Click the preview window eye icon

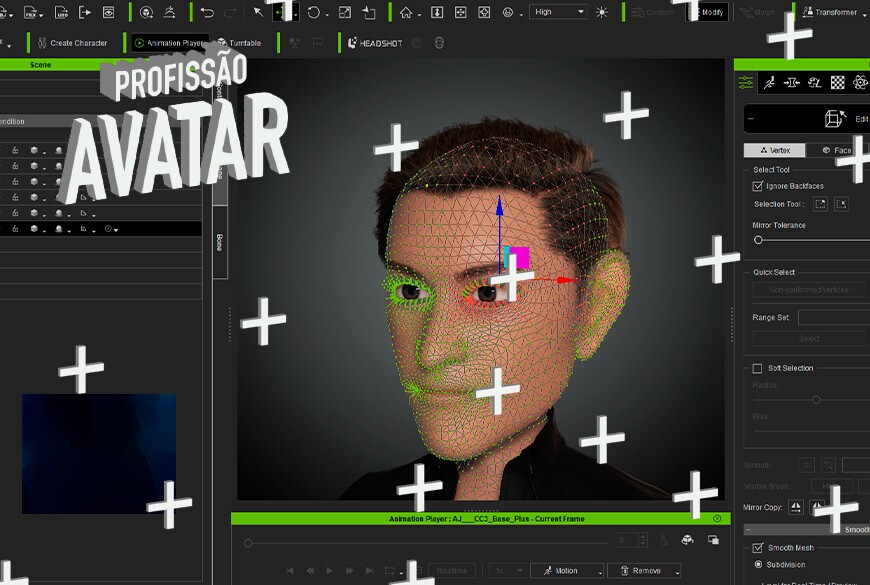point(108,12)
